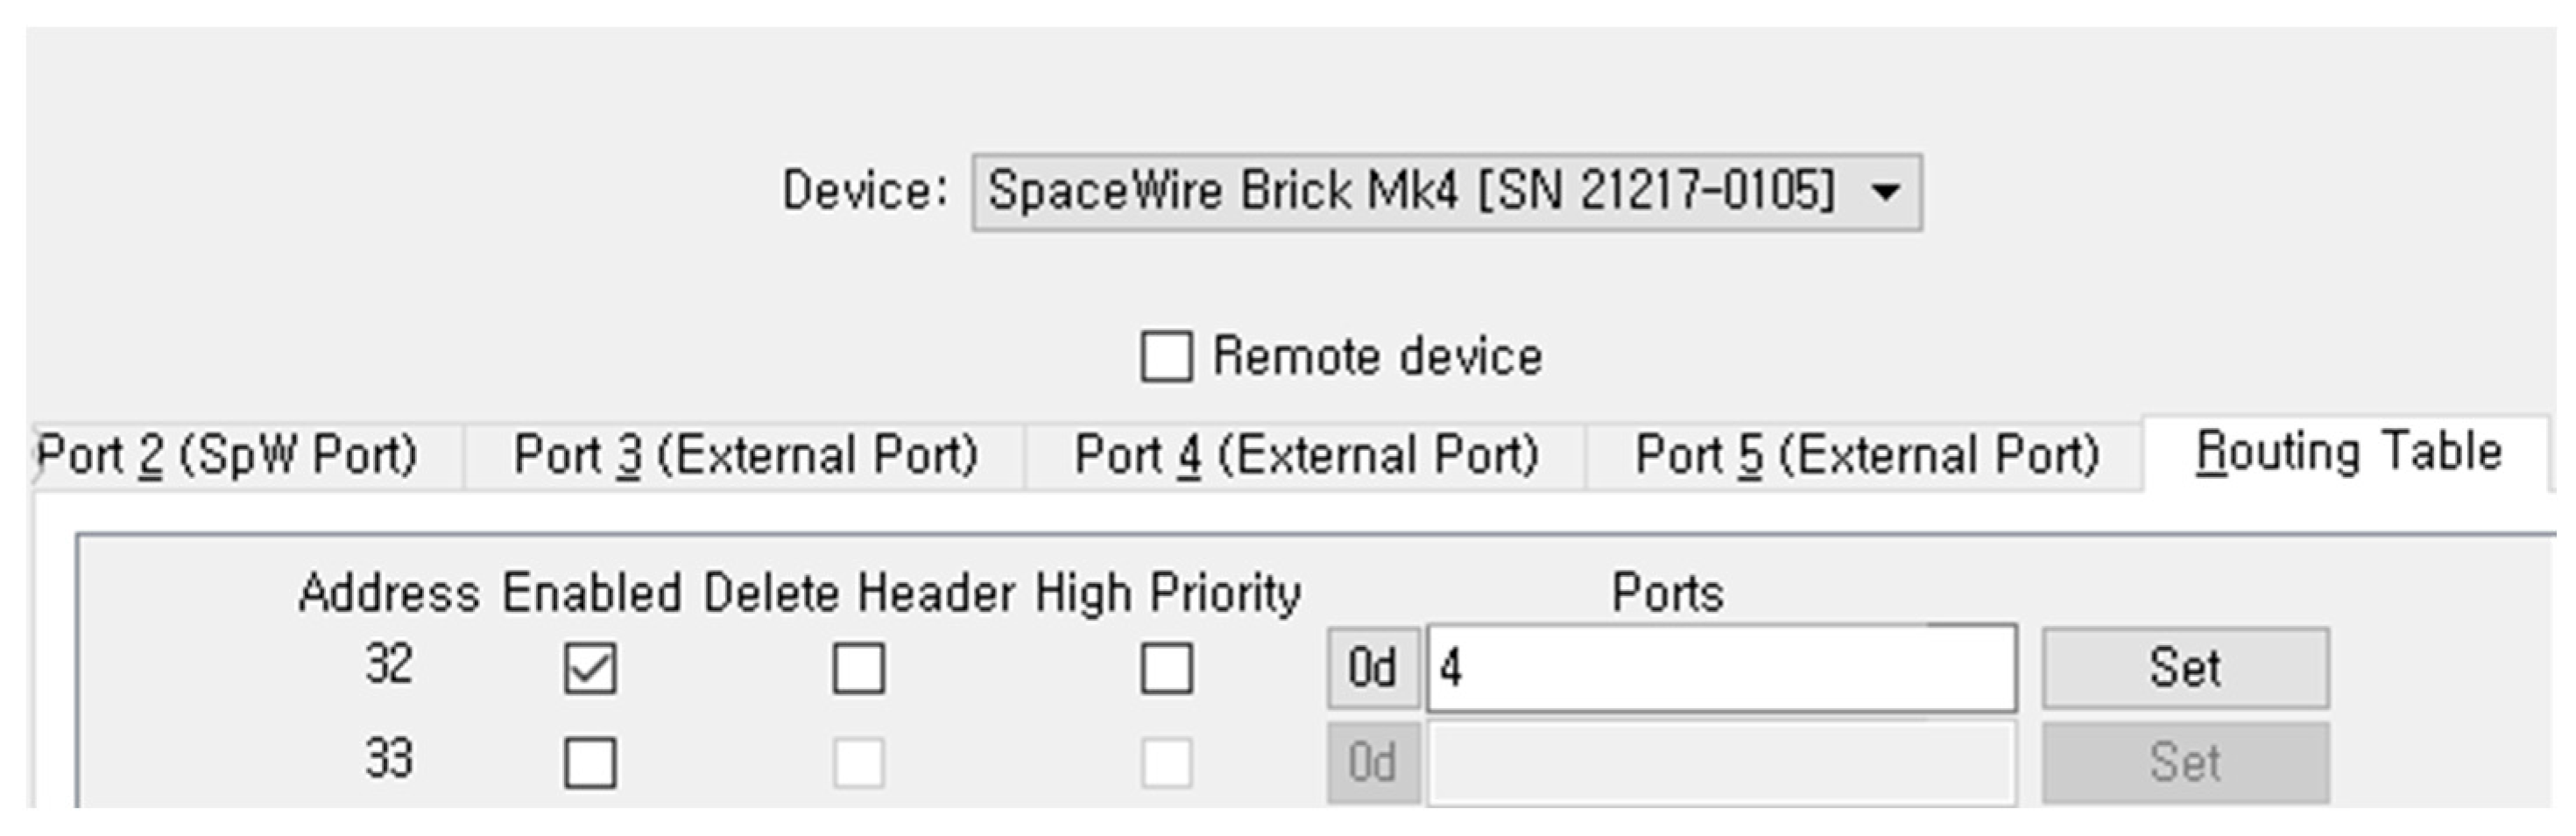
Task: Uncheck Enabled for address 32
Action: [590, 668]
